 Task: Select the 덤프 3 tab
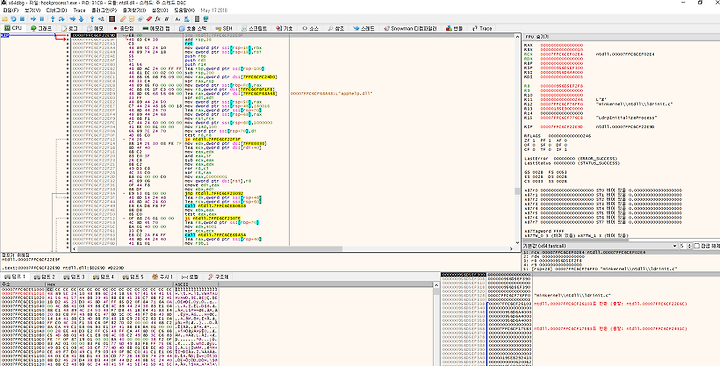[74, 277]
